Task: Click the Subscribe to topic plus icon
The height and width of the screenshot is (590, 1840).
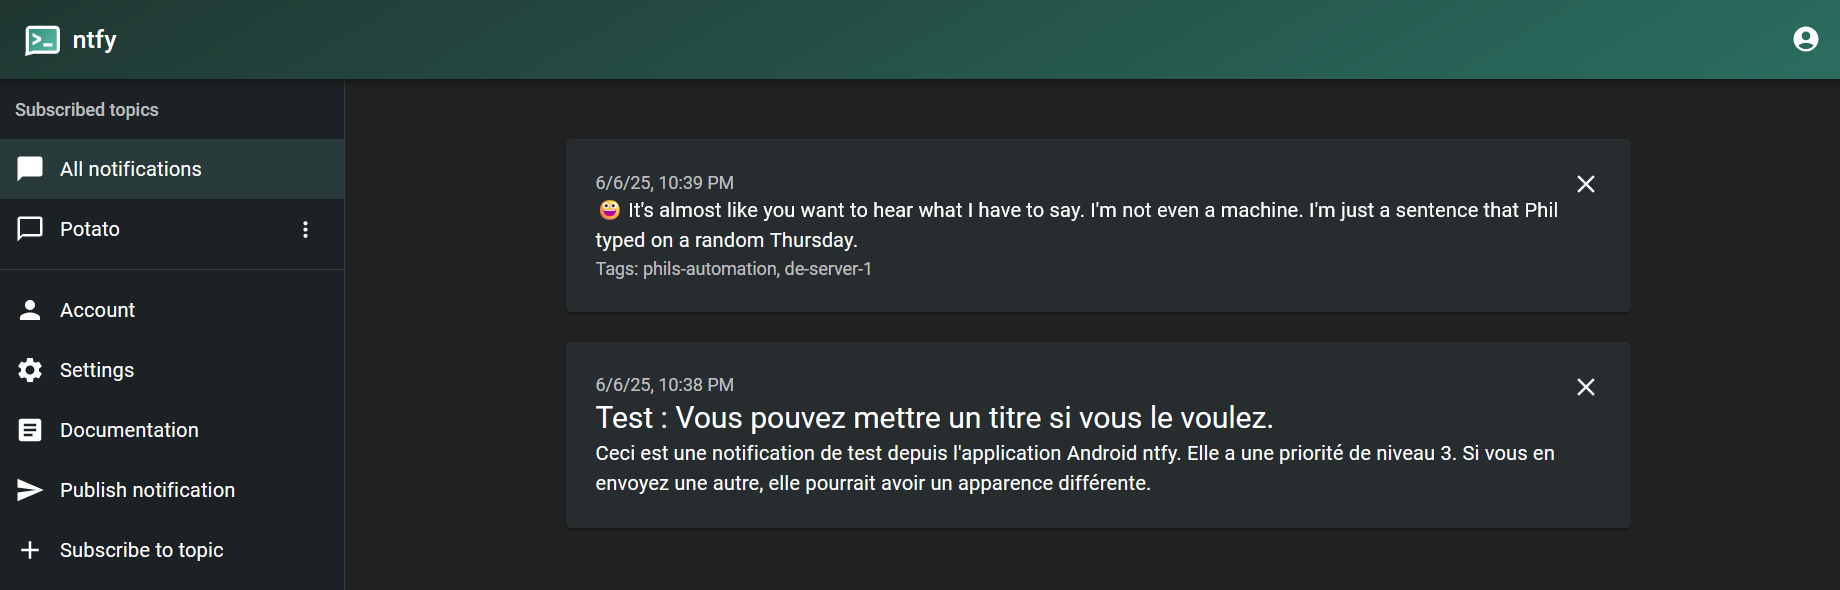Action: (30, 550)
